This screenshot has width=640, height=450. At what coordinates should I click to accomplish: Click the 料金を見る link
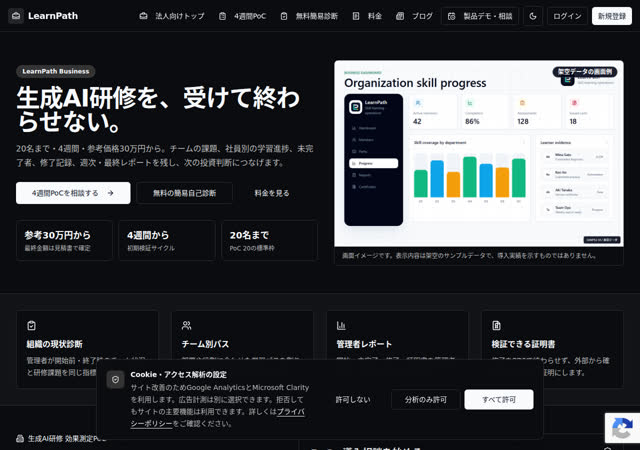pyautogui.click(x=272, y=193)
